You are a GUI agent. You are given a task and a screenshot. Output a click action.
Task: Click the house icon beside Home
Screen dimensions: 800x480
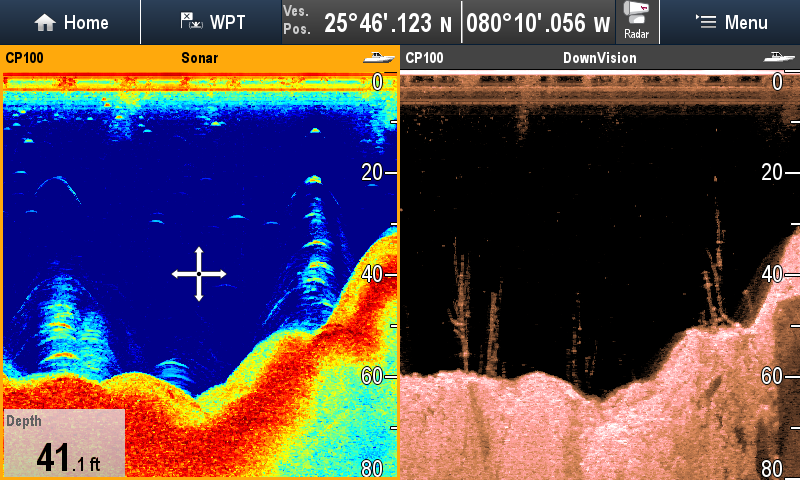pos(45,22)
